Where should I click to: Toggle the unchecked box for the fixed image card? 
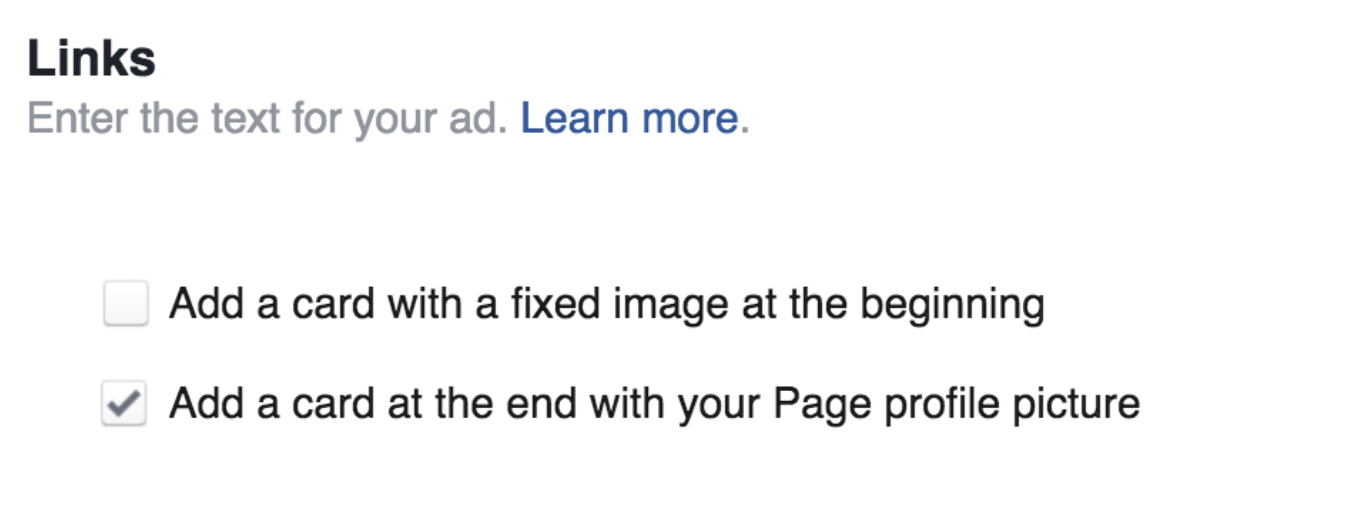coord(126,304)
